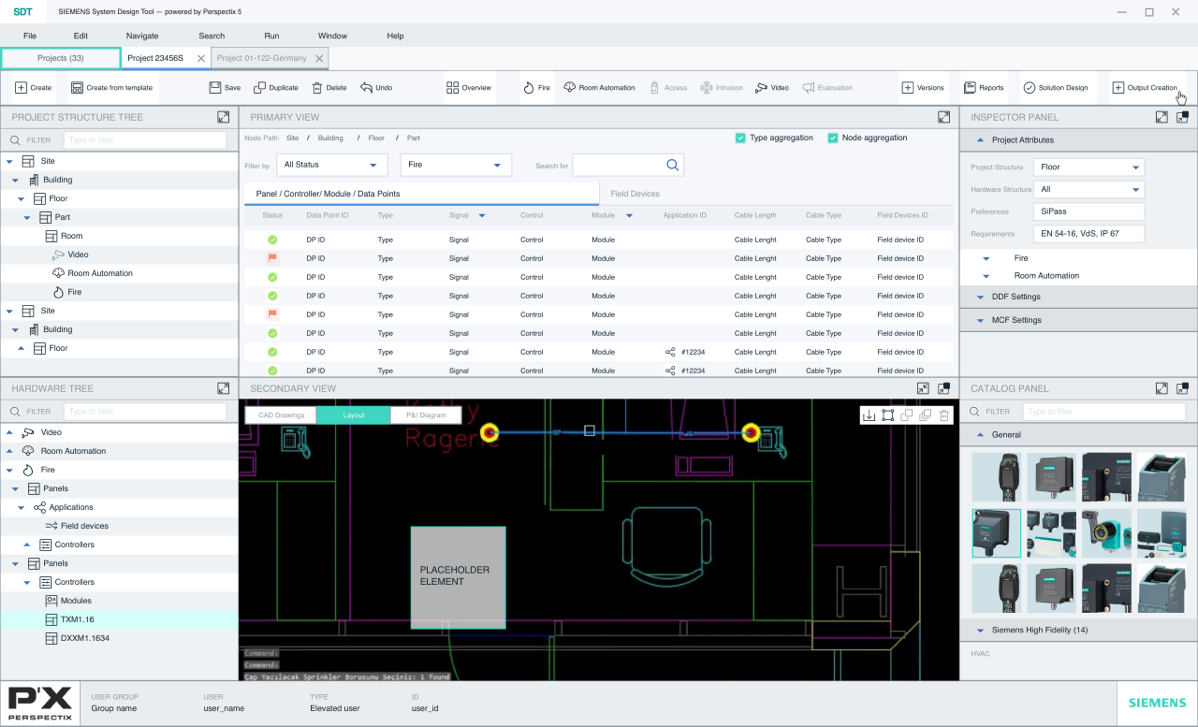The height and width of the screenshot is (727, 1198).
Task: Click the Overview toolbar icon
Action: (x=468, y=87)
